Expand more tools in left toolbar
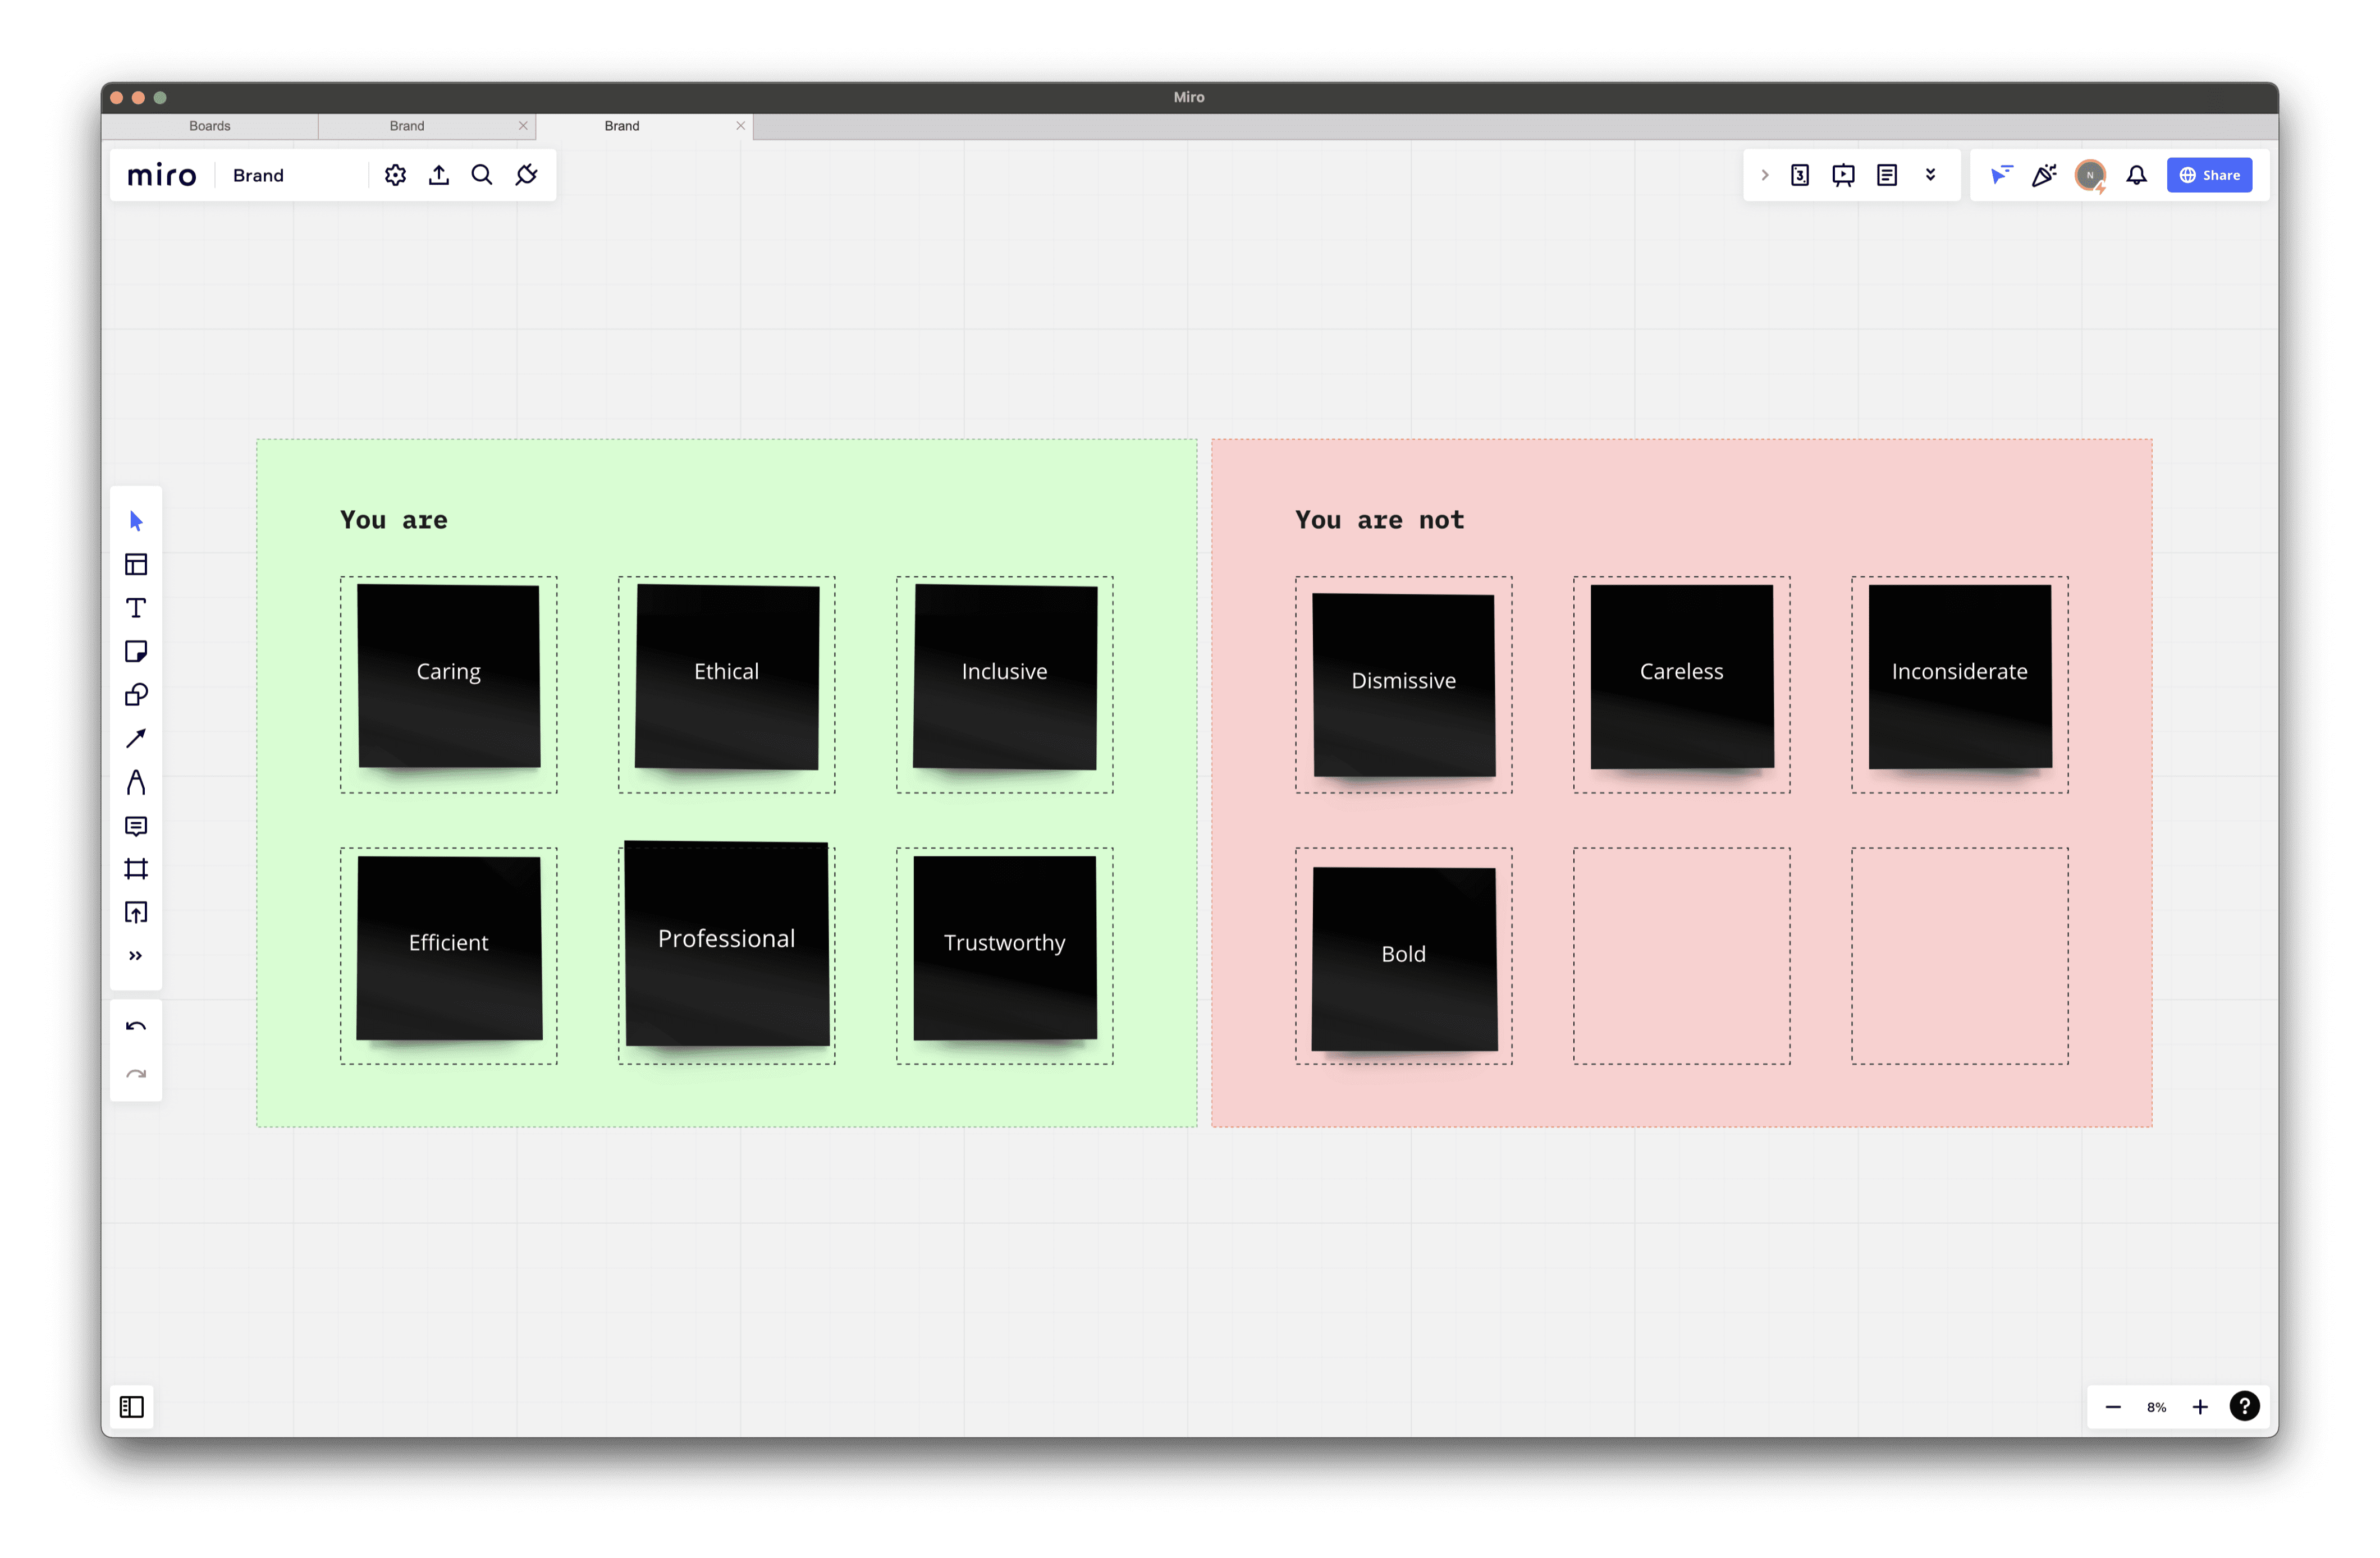 tap(136, 956)
